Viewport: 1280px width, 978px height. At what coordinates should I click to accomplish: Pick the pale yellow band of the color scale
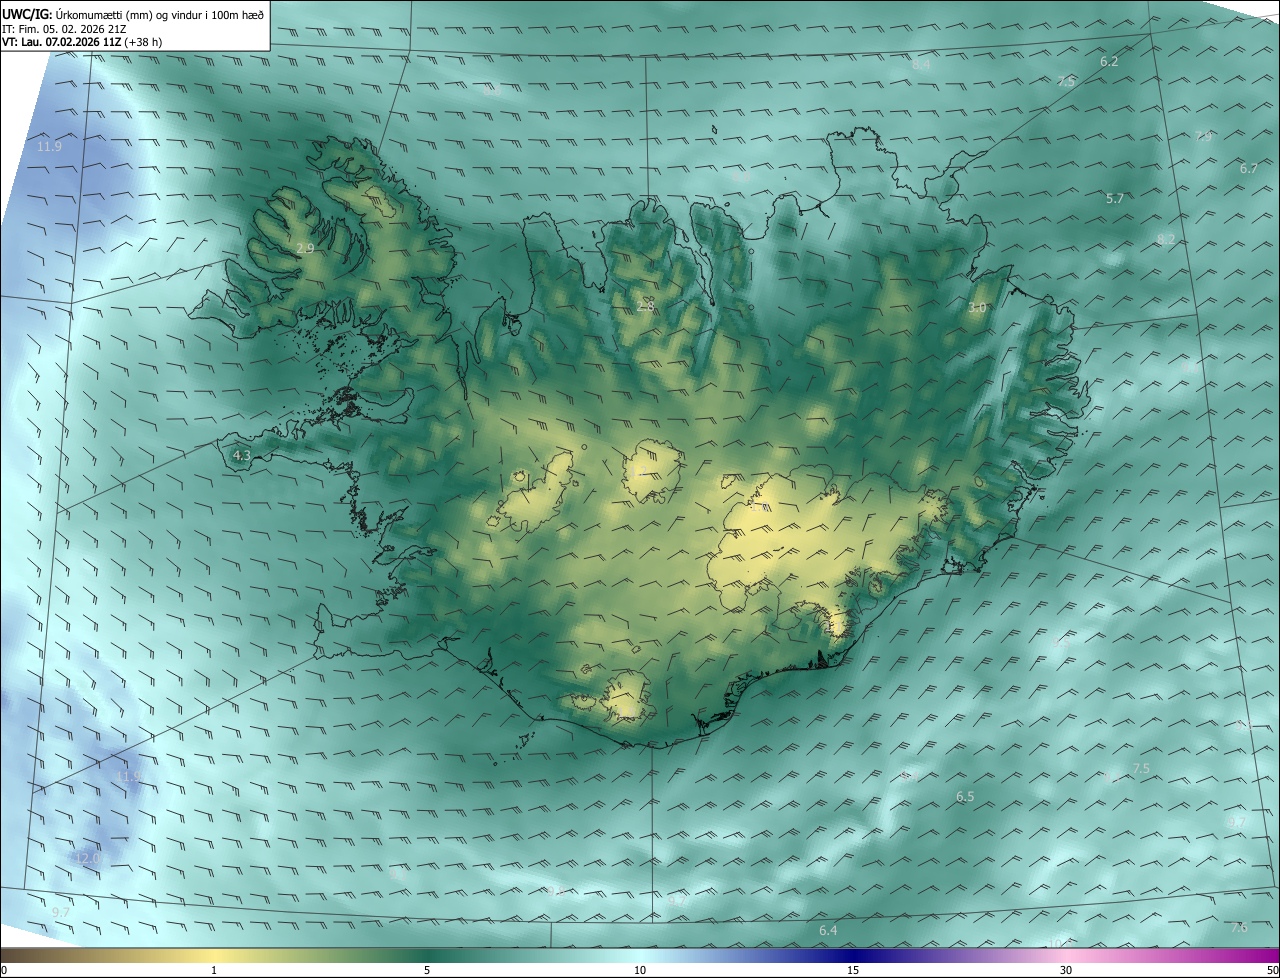(x=214, y=955)
